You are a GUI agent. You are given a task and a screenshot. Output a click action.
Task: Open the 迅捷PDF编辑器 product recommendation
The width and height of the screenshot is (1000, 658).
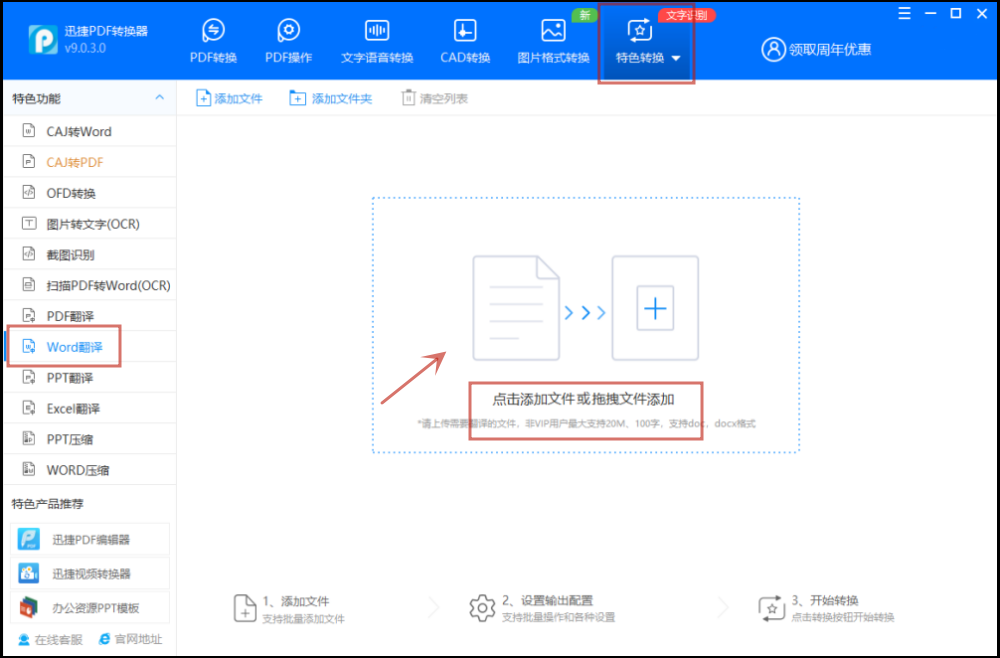pos(90,539)
